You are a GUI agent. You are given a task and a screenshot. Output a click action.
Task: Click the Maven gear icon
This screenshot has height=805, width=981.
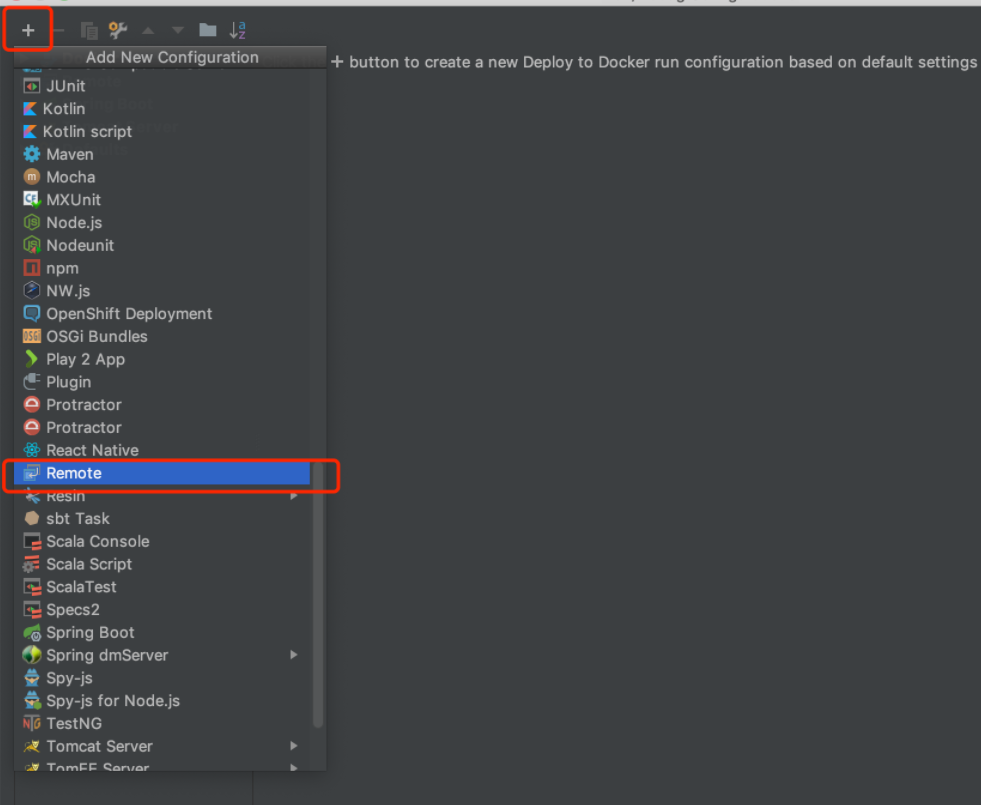tap(31, 154)
